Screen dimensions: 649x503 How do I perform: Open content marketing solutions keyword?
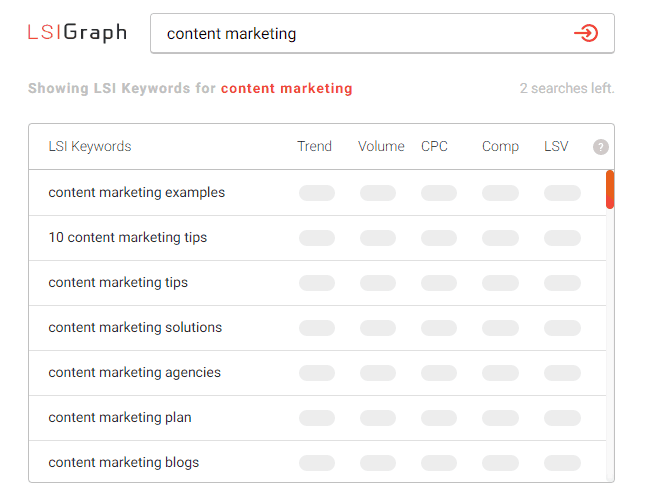pos(135,327)
